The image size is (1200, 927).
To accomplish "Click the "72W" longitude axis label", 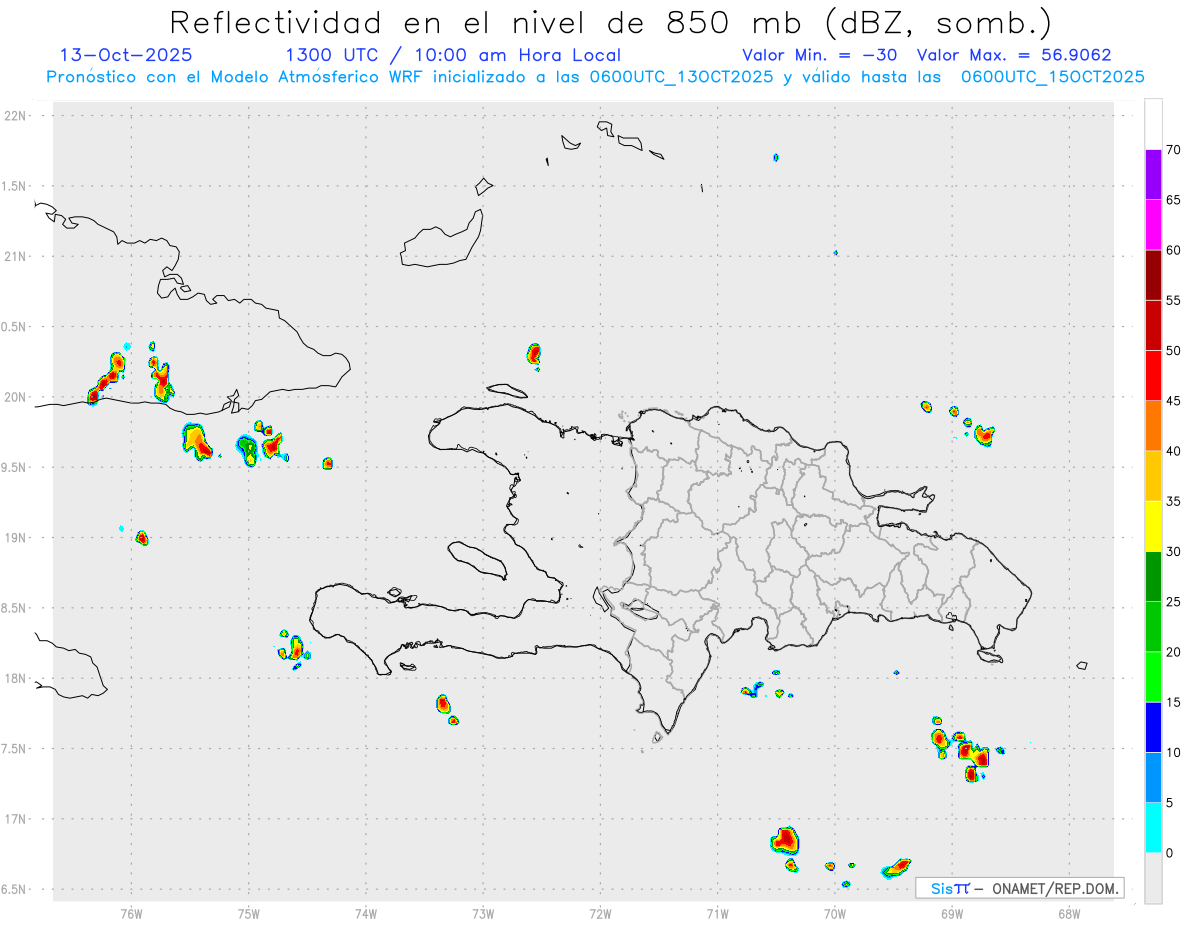I will pos(600,913).
